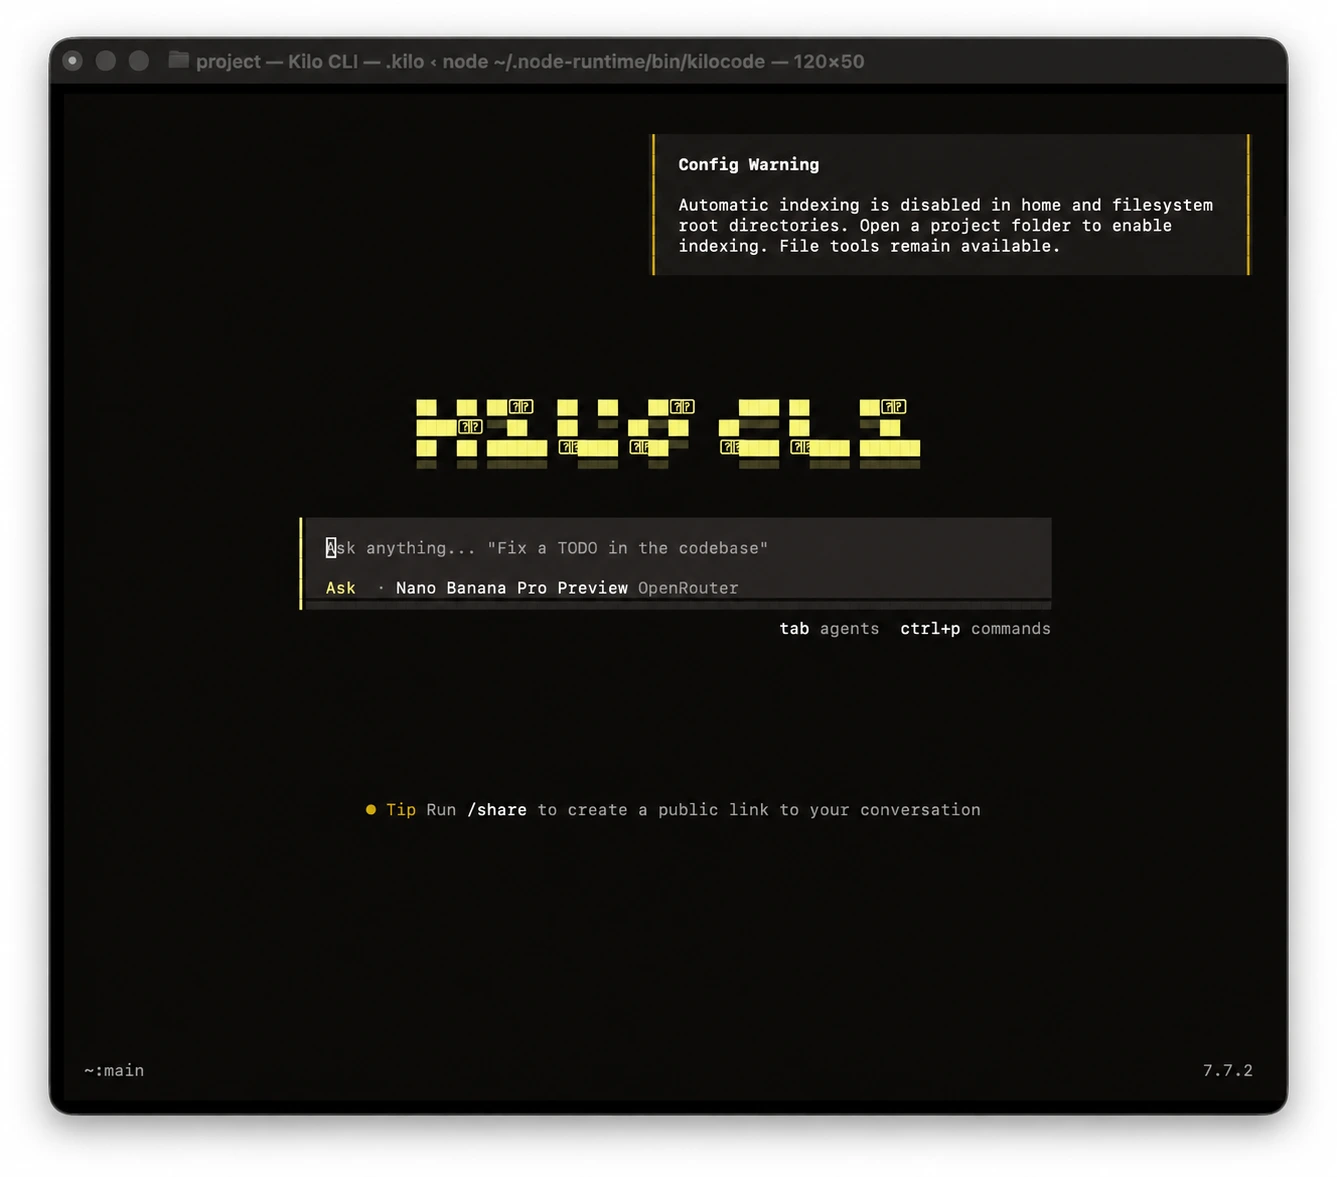This screenshot has width=1337, height=1177.
Task: Click the '/share' command in the tip
Action: 497,810
